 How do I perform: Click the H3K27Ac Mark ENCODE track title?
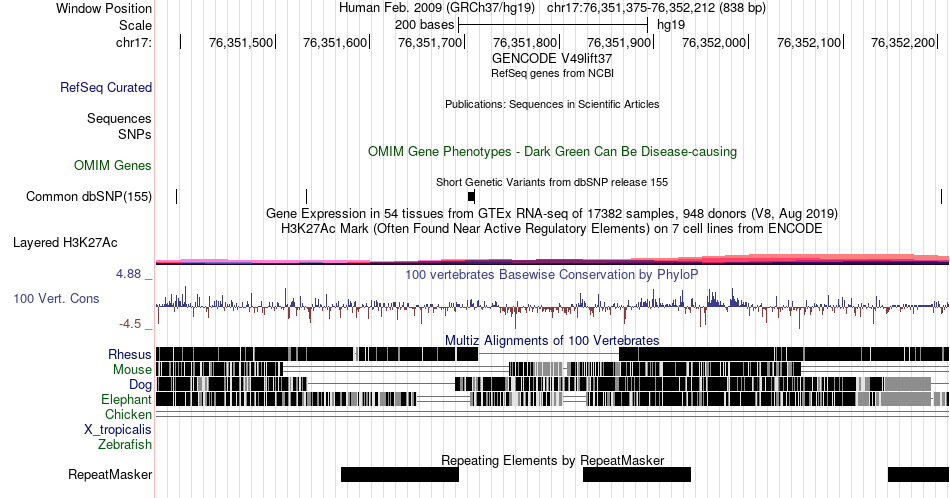552,228
